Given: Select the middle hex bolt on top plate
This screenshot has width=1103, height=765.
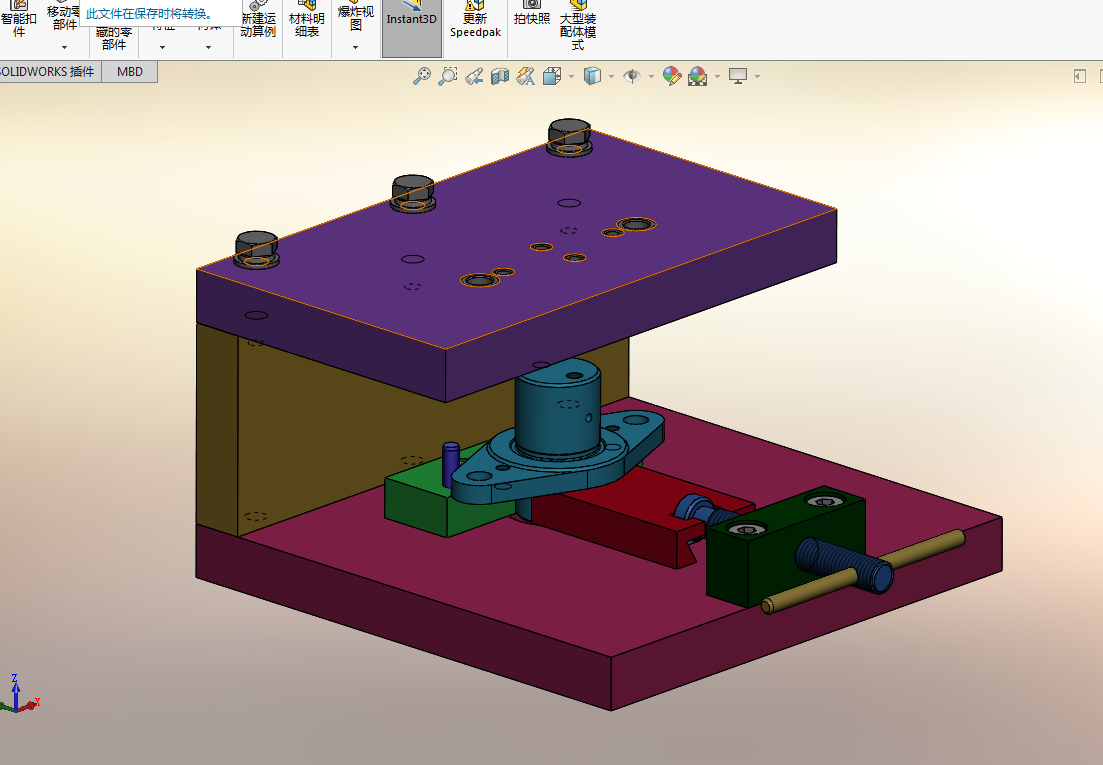Looking at the screenshot, I should pos(412,191).
